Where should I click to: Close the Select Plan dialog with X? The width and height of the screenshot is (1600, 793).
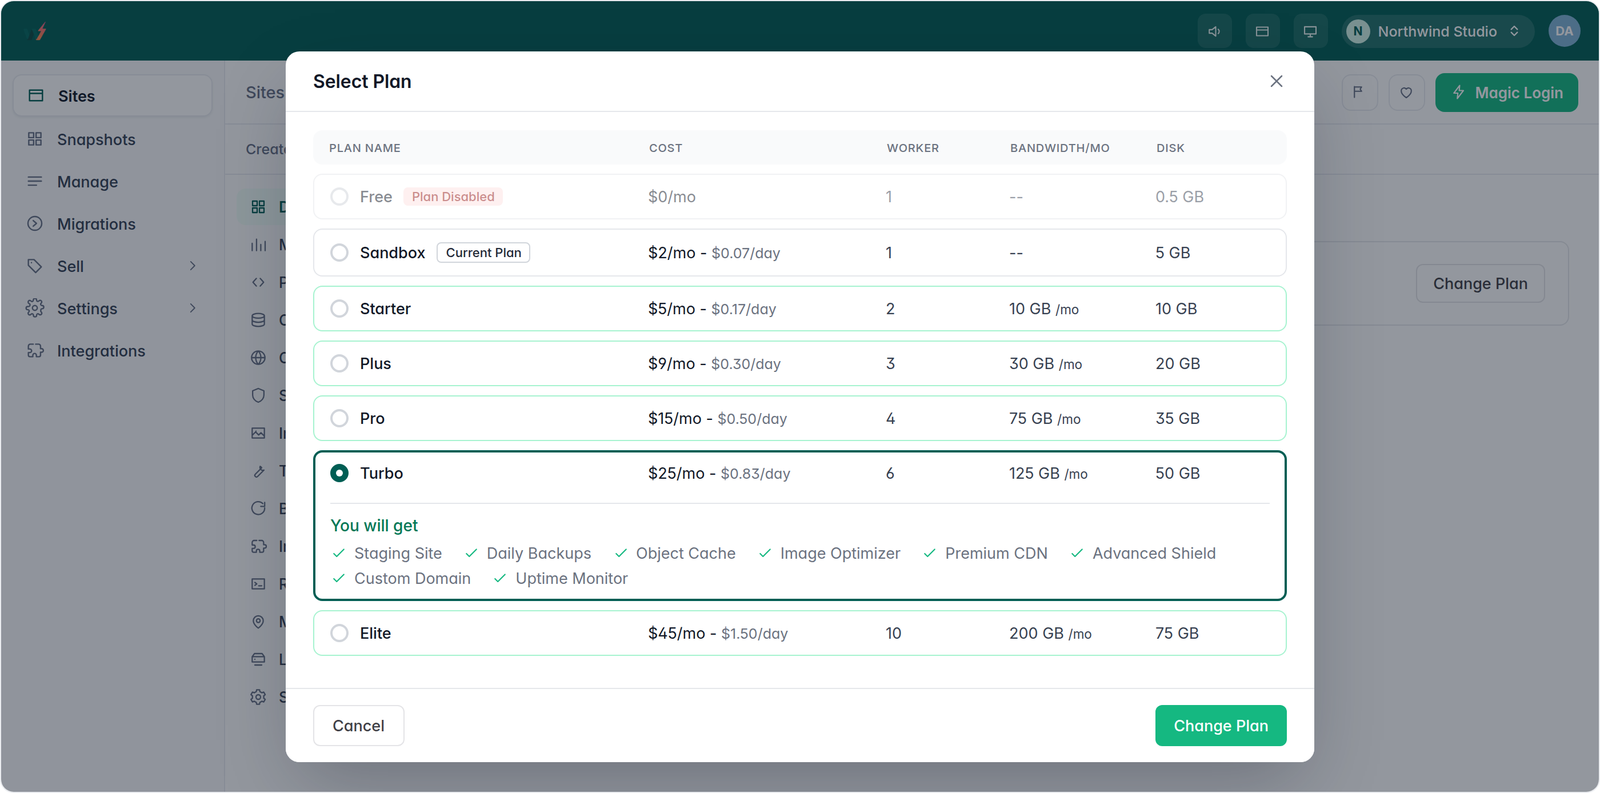point(1276,81)
